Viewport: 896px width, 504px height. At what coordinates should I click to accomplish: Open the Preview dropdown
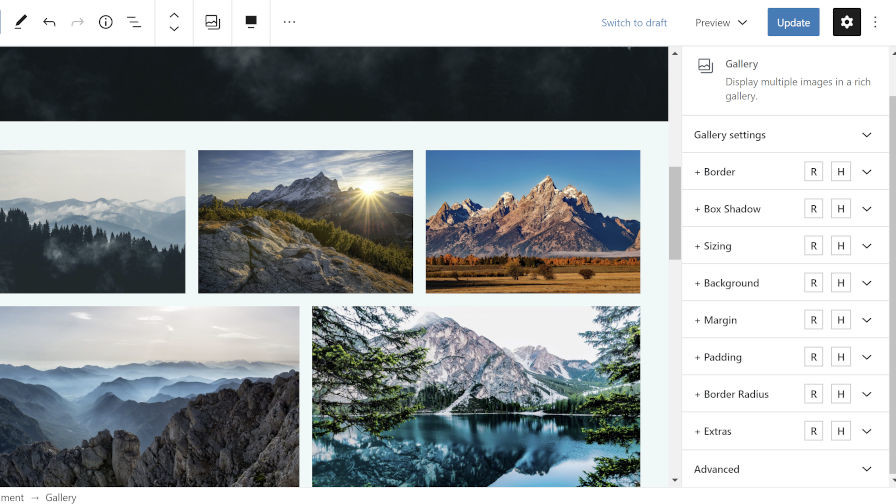point(721,22)
